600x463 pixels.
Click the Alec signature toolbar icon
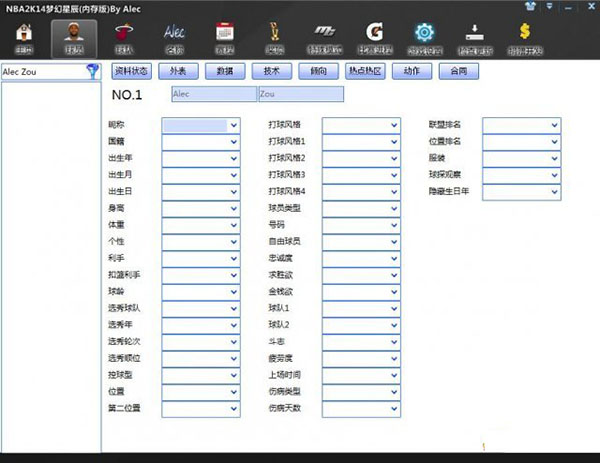click(175, 37)
